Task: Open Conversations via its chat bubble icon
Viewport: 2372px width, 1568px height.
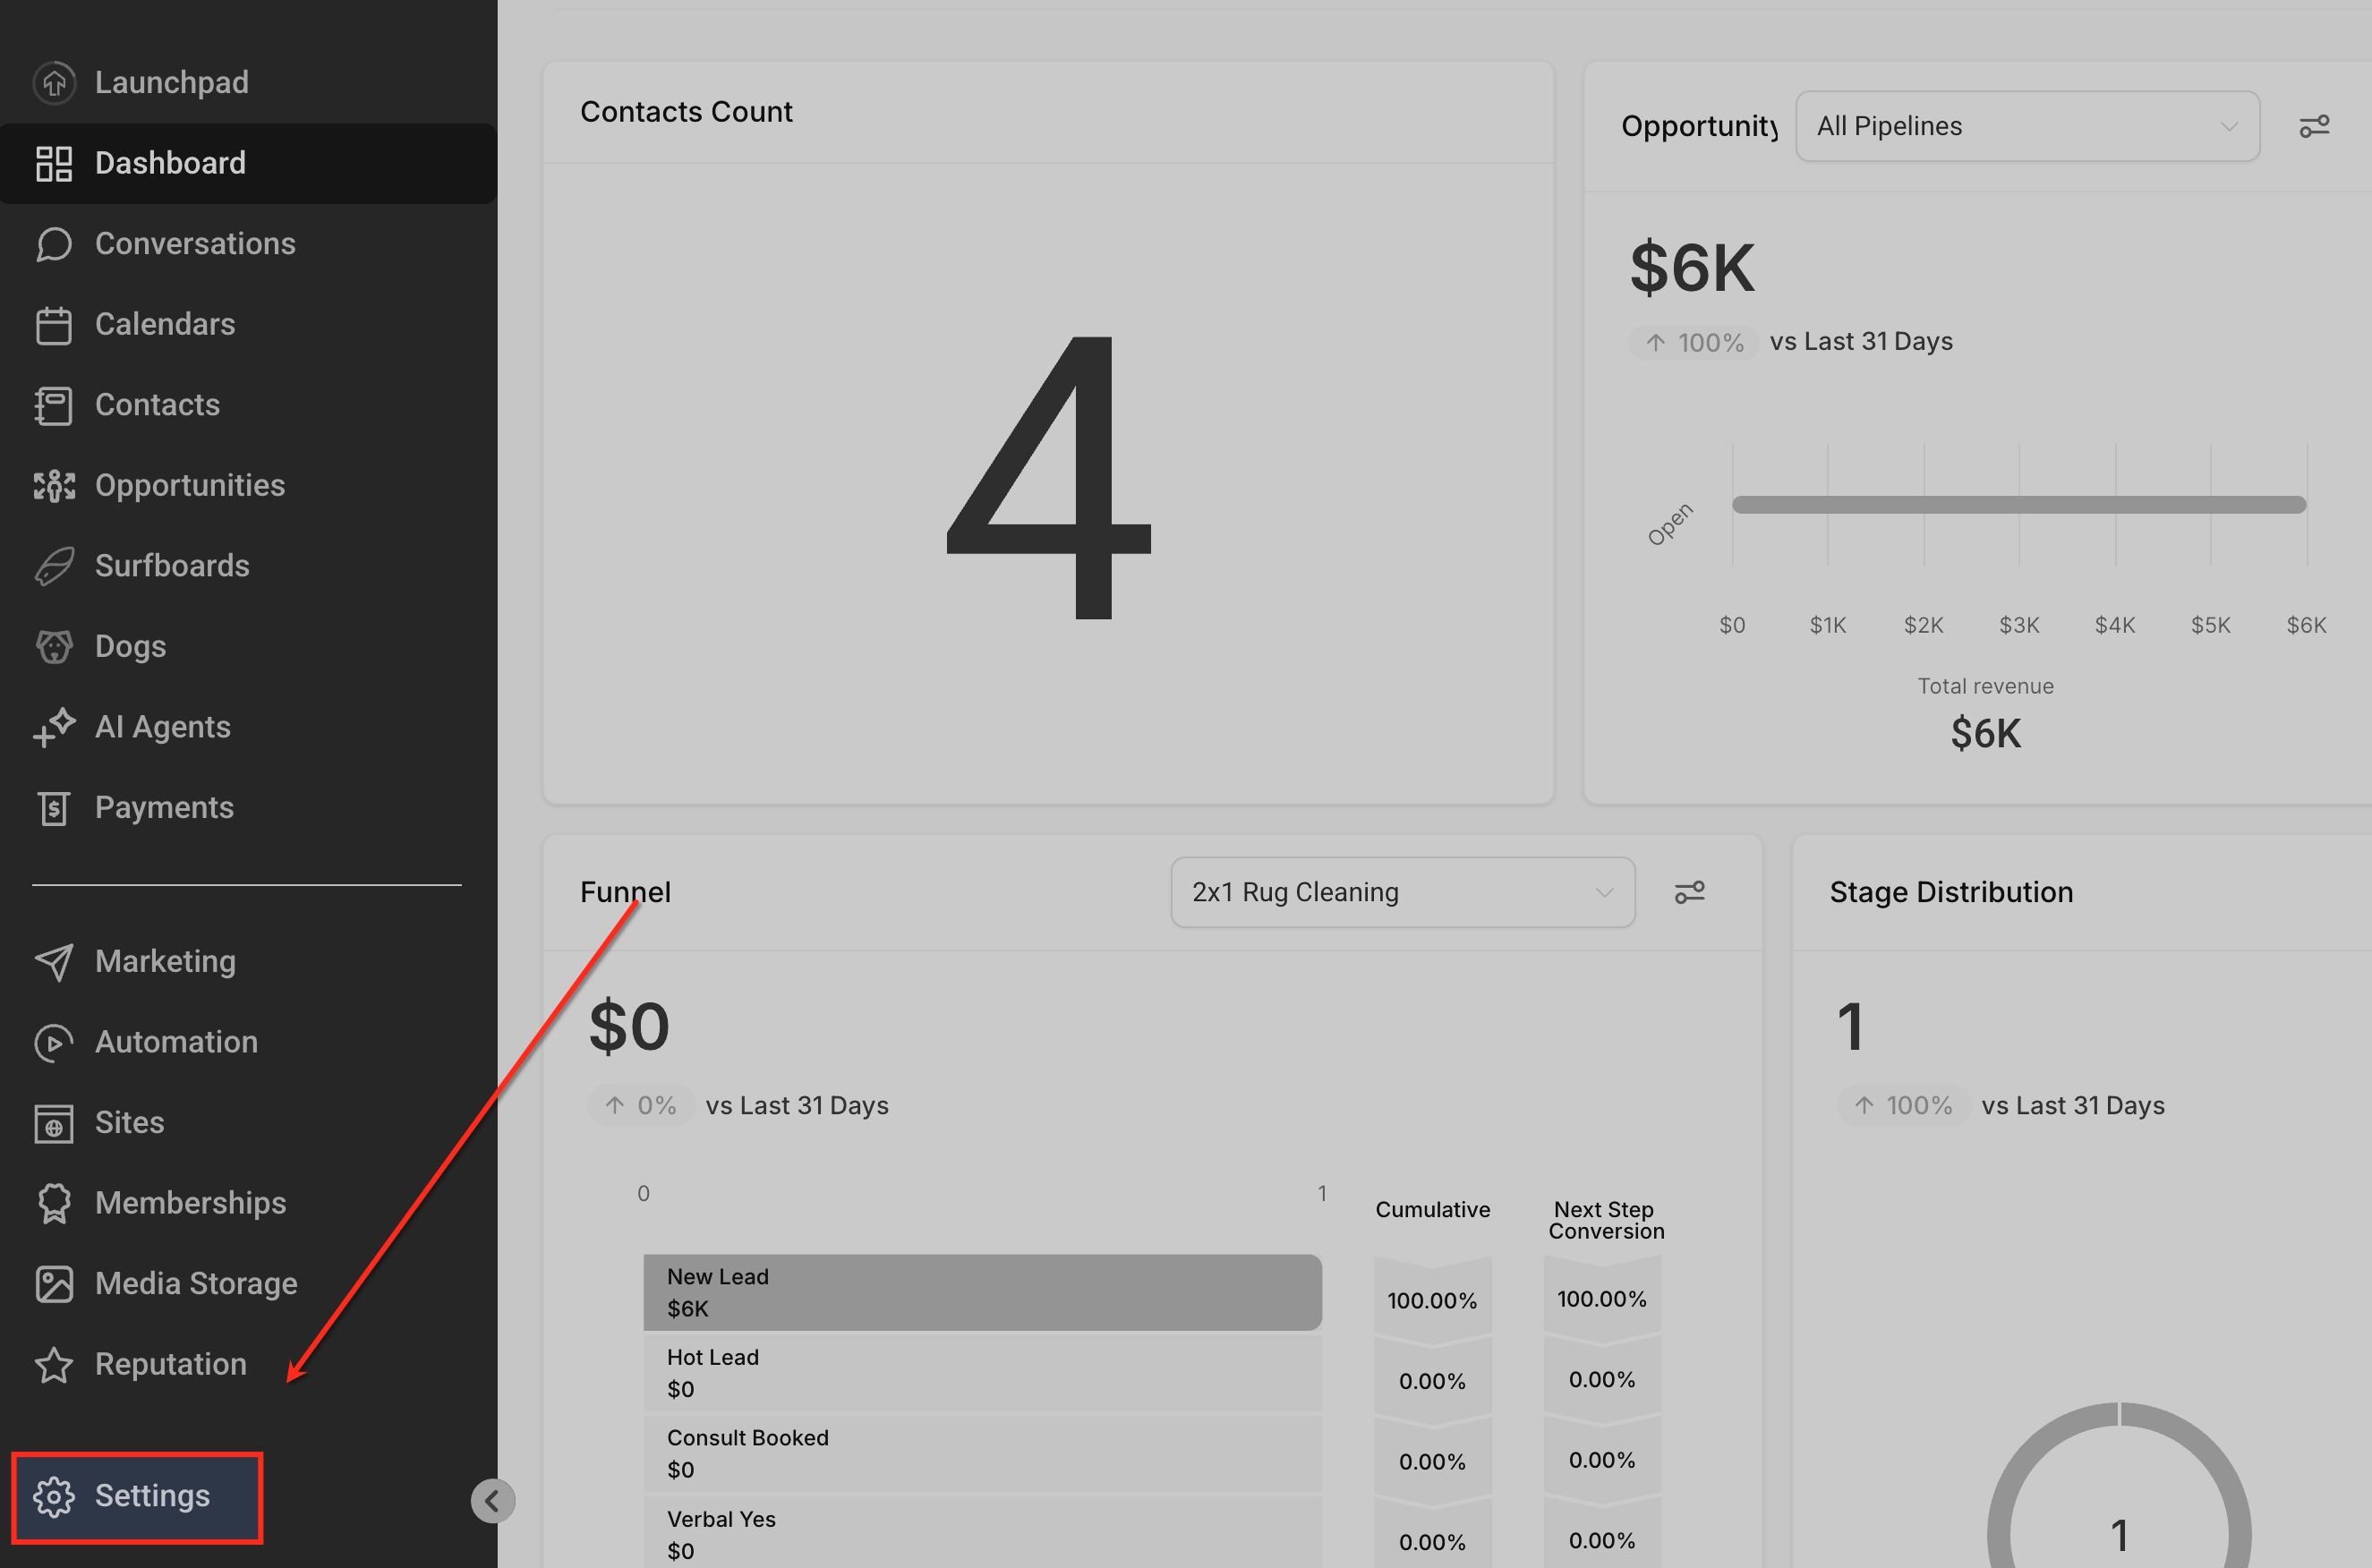Action: coord(54,244)
